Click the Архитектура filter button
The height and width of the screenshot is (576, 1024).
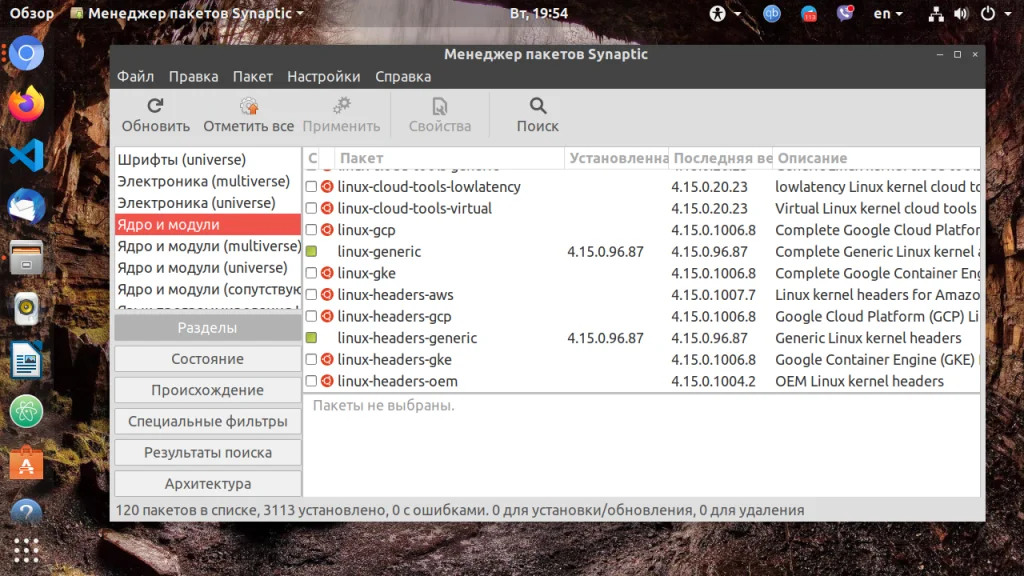(x=208, y=484)
